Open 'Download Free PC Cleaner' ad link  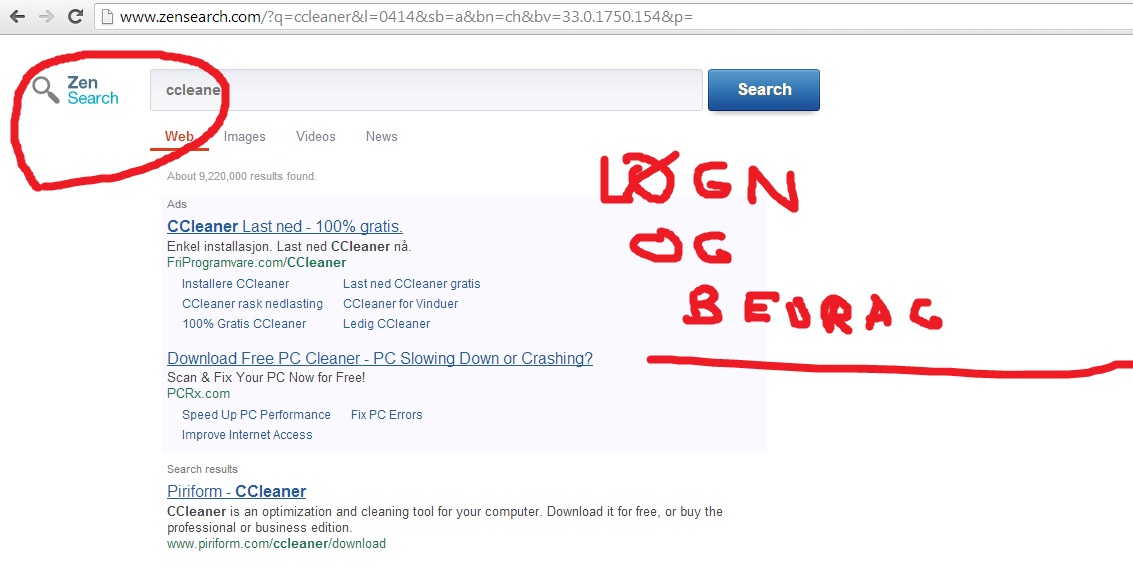(x=380, y=358)
